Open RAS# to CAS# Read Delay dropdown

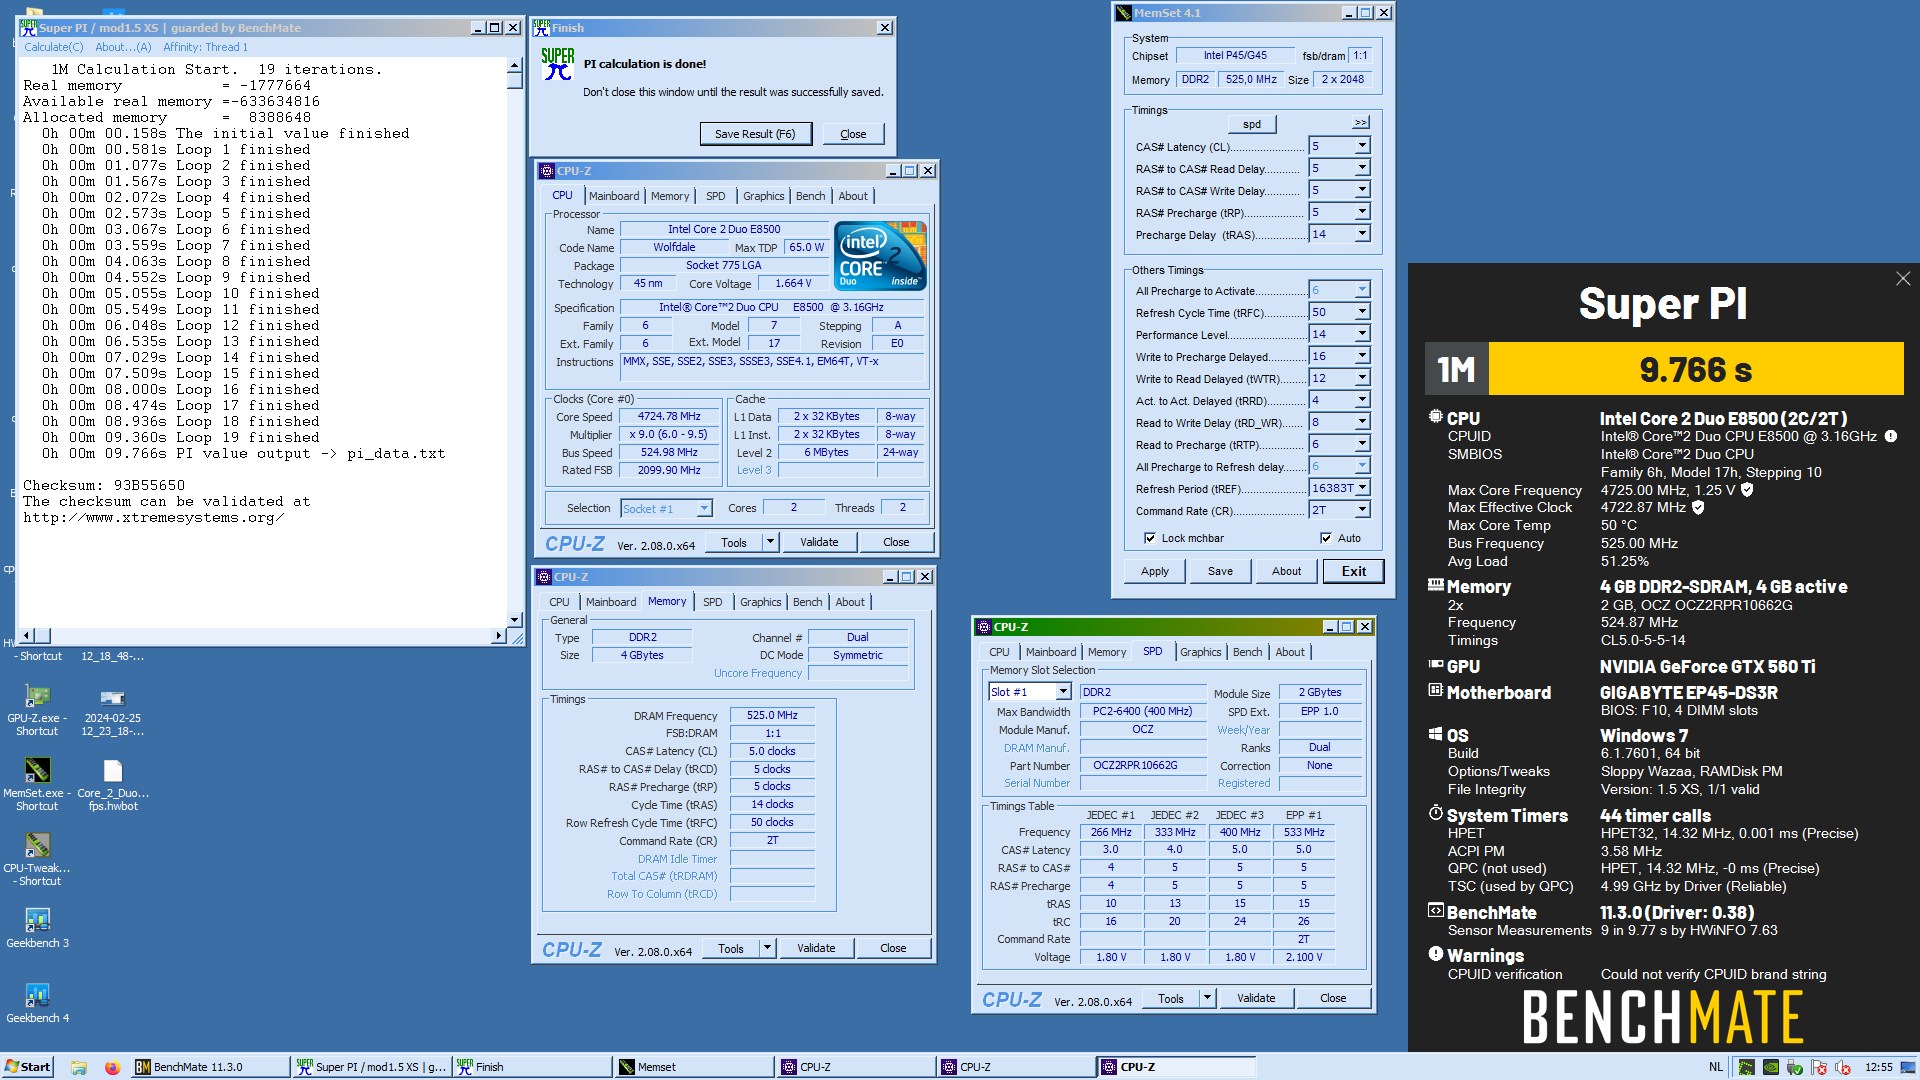1361,168
